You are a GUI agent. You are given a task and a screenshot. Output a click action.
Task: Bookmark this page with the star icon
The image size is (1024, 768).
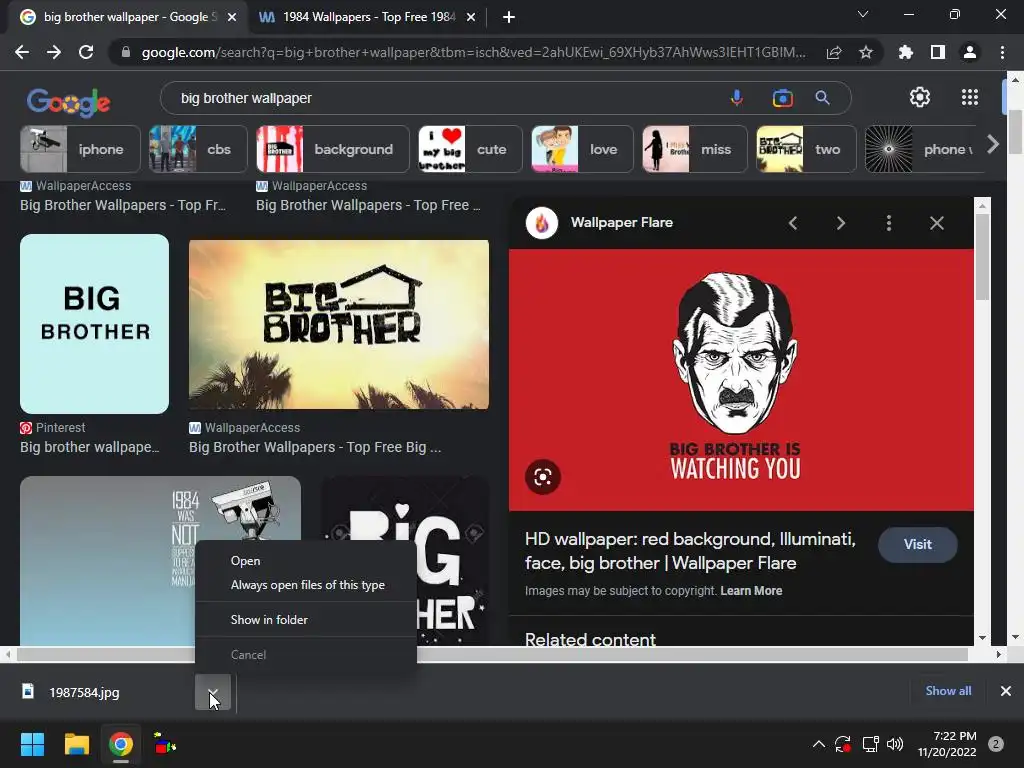pos(866,52)
